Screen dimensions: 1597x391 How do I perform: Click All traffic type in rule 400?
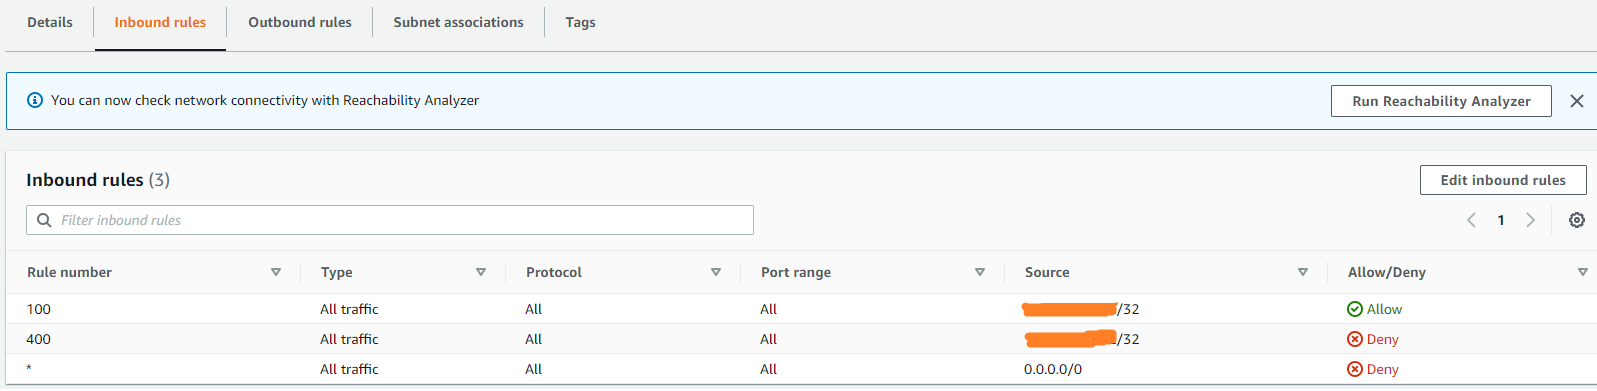[x=349, y=339]
